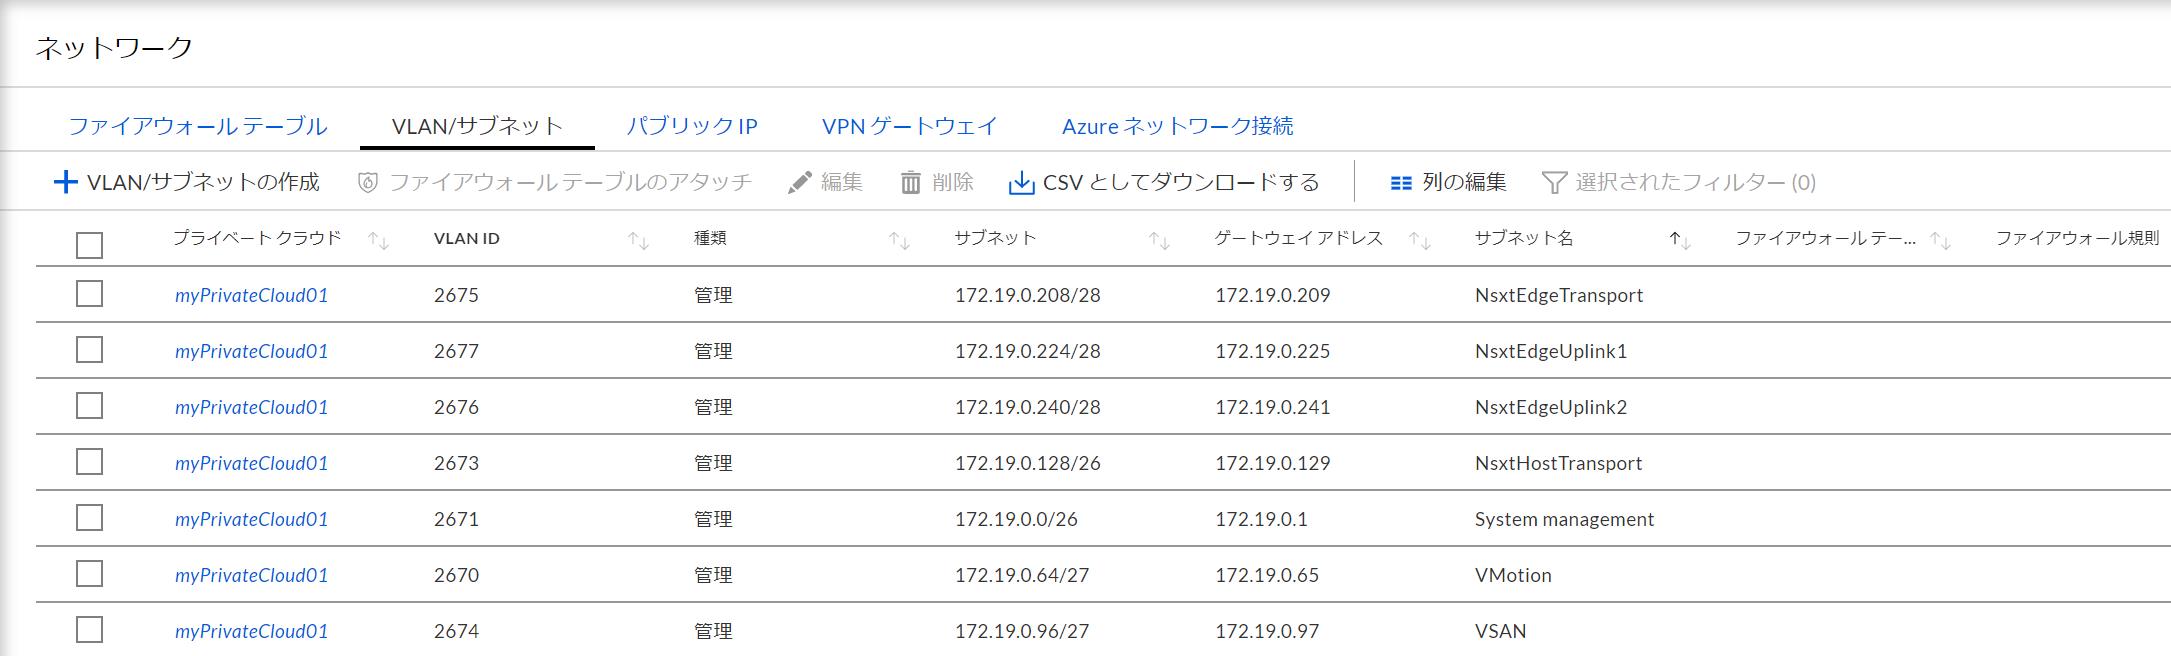The image size is (2171, 656).
Task: Click the pencil 編集 icon
Action: (x=799, y=183)
